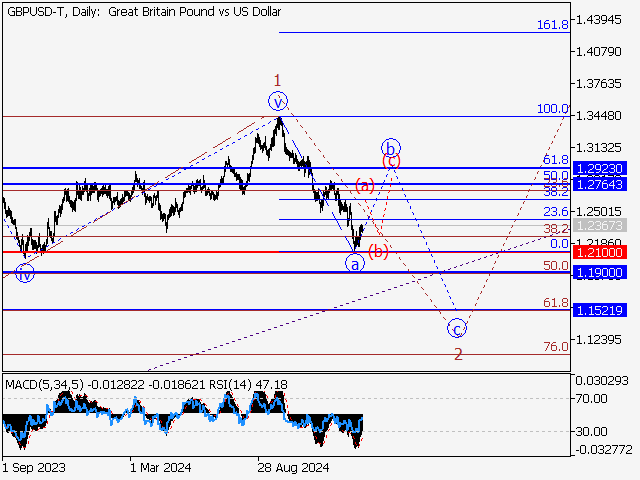Select the circled blue 'a' wave marker
This screenshot has height=480, width=640.
pos(354,263)
